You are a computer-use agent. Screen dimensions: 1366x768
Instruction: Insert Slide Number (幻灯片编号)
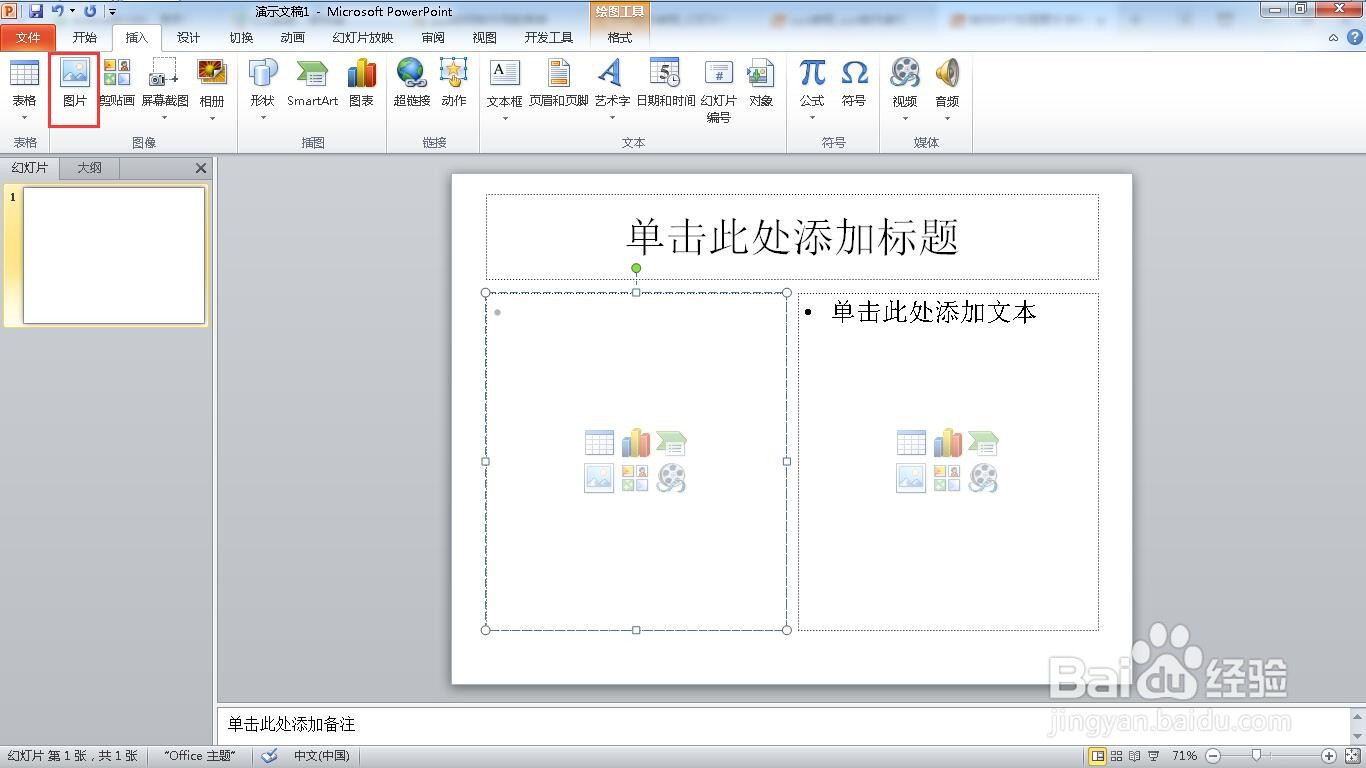718,90
